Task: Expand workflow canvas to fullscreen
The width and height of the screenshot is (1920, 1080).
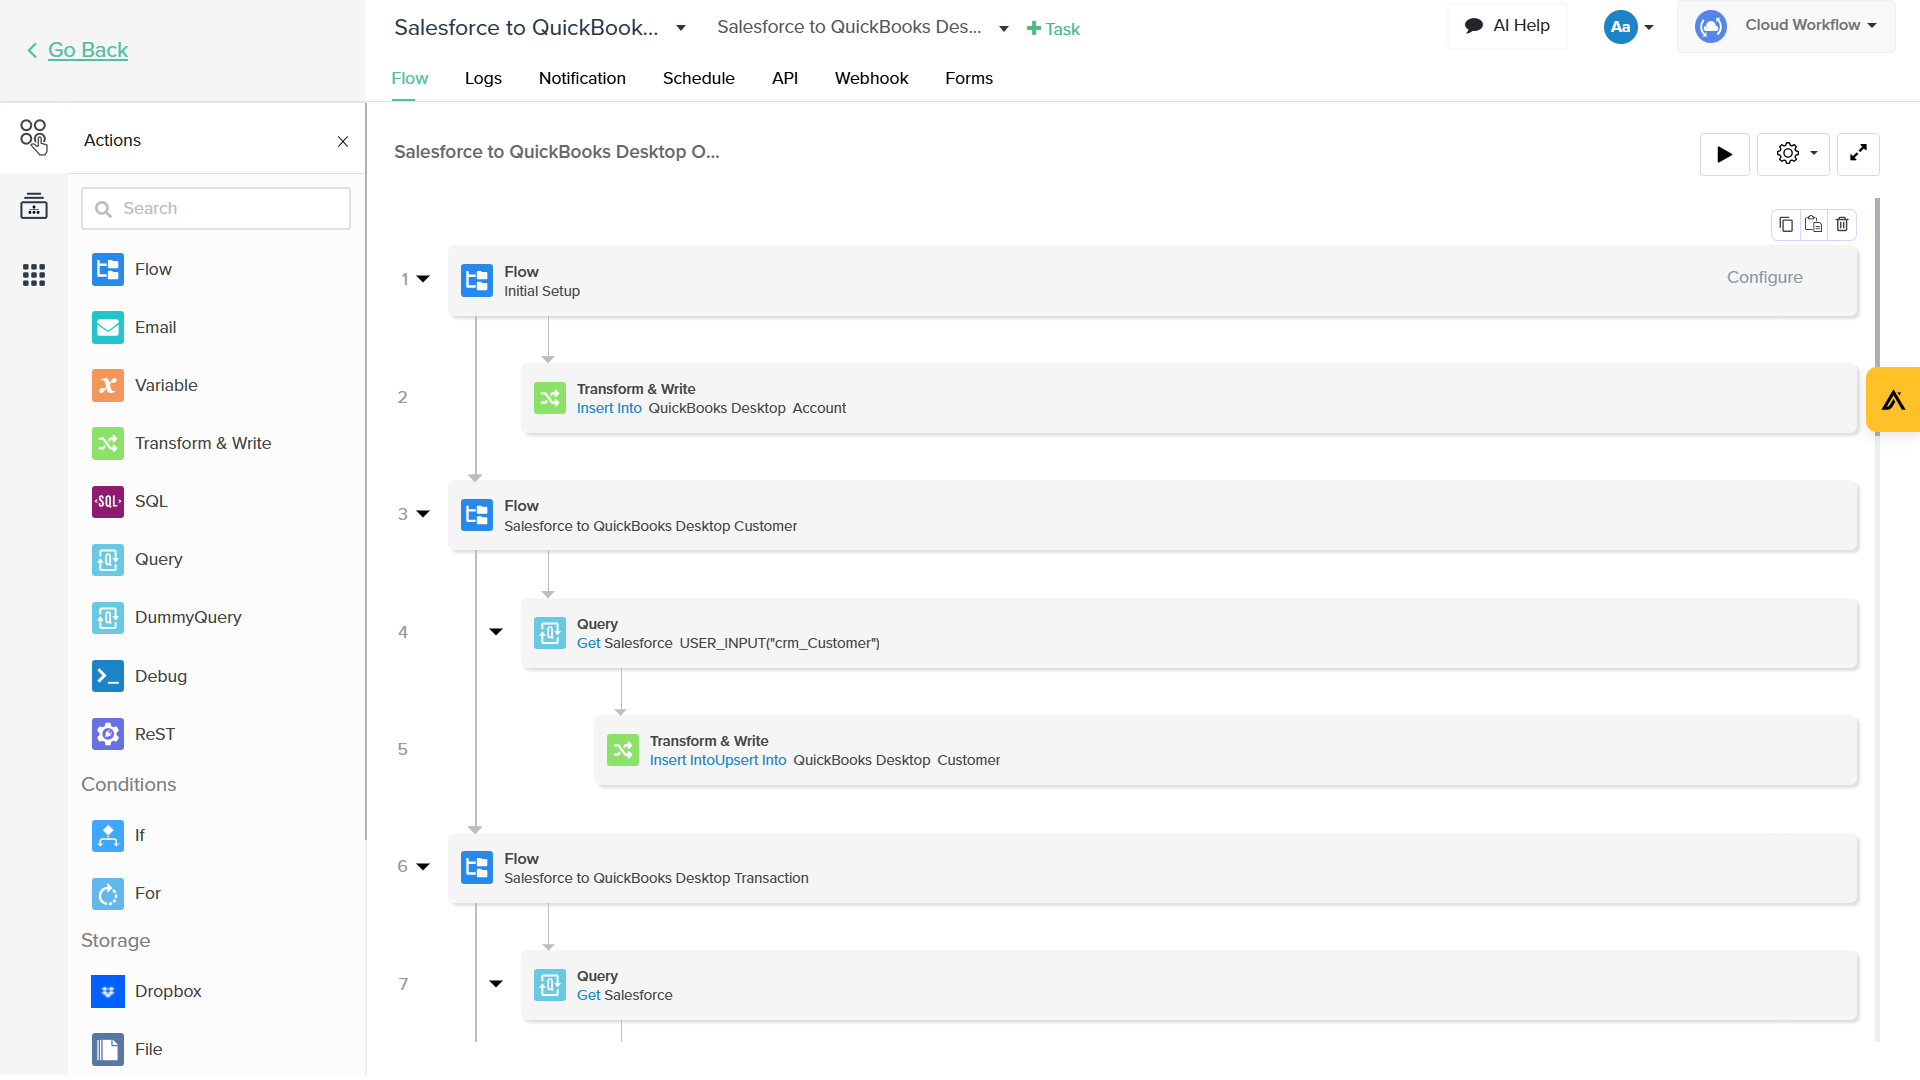Action: 1859,154
